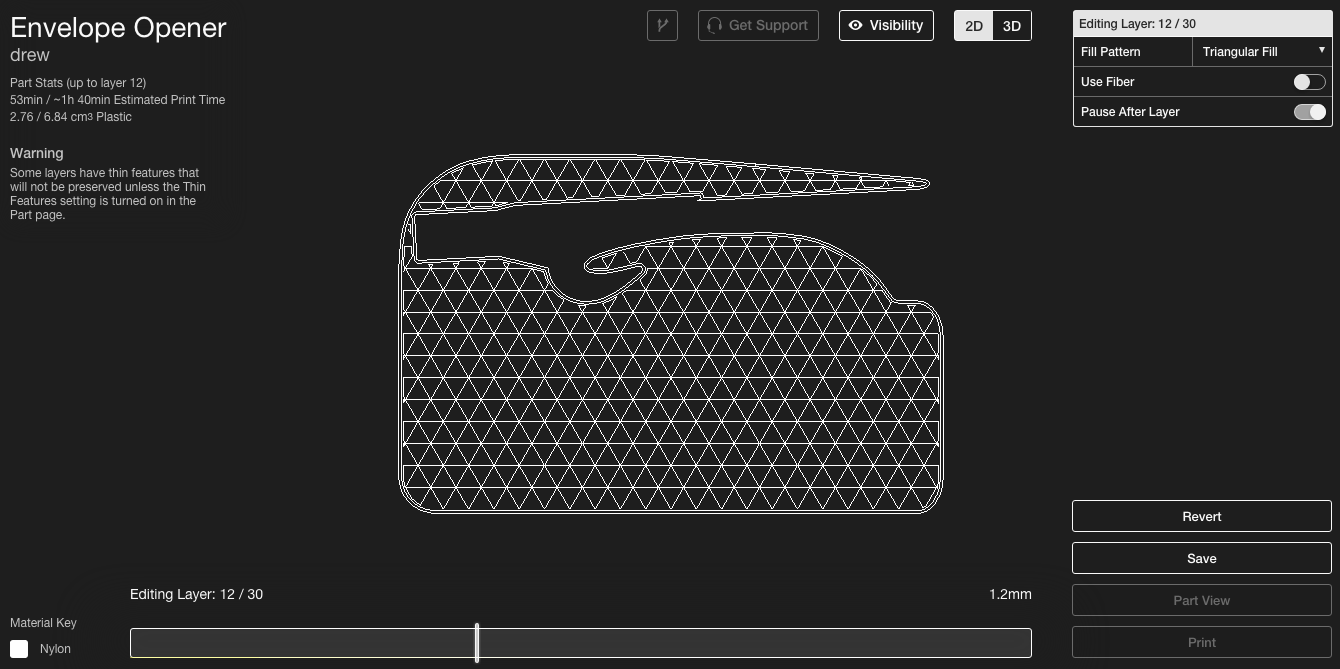Viewport: 1340px width, 669px height.
Task: Switch to 3D view
Action: coord(1012,26)
